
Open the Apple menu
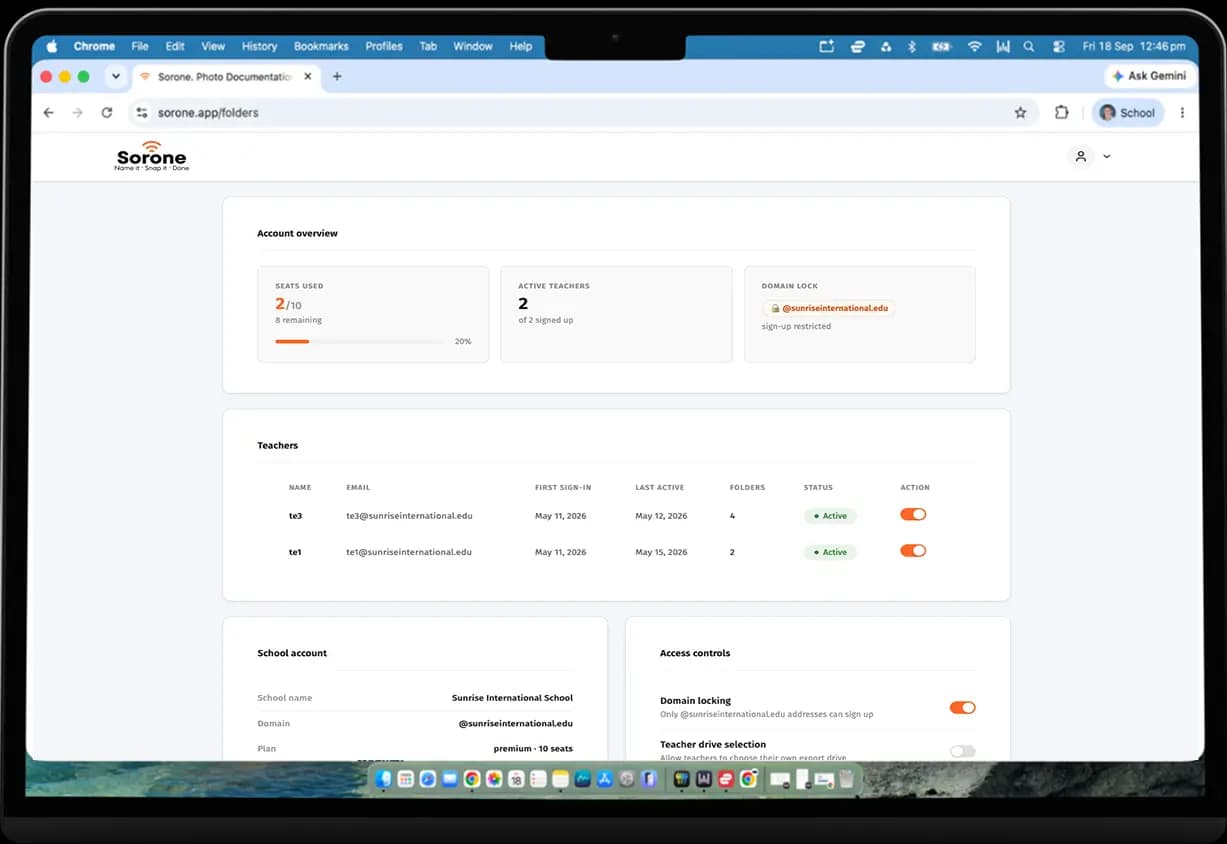click(x=52, y=46)
